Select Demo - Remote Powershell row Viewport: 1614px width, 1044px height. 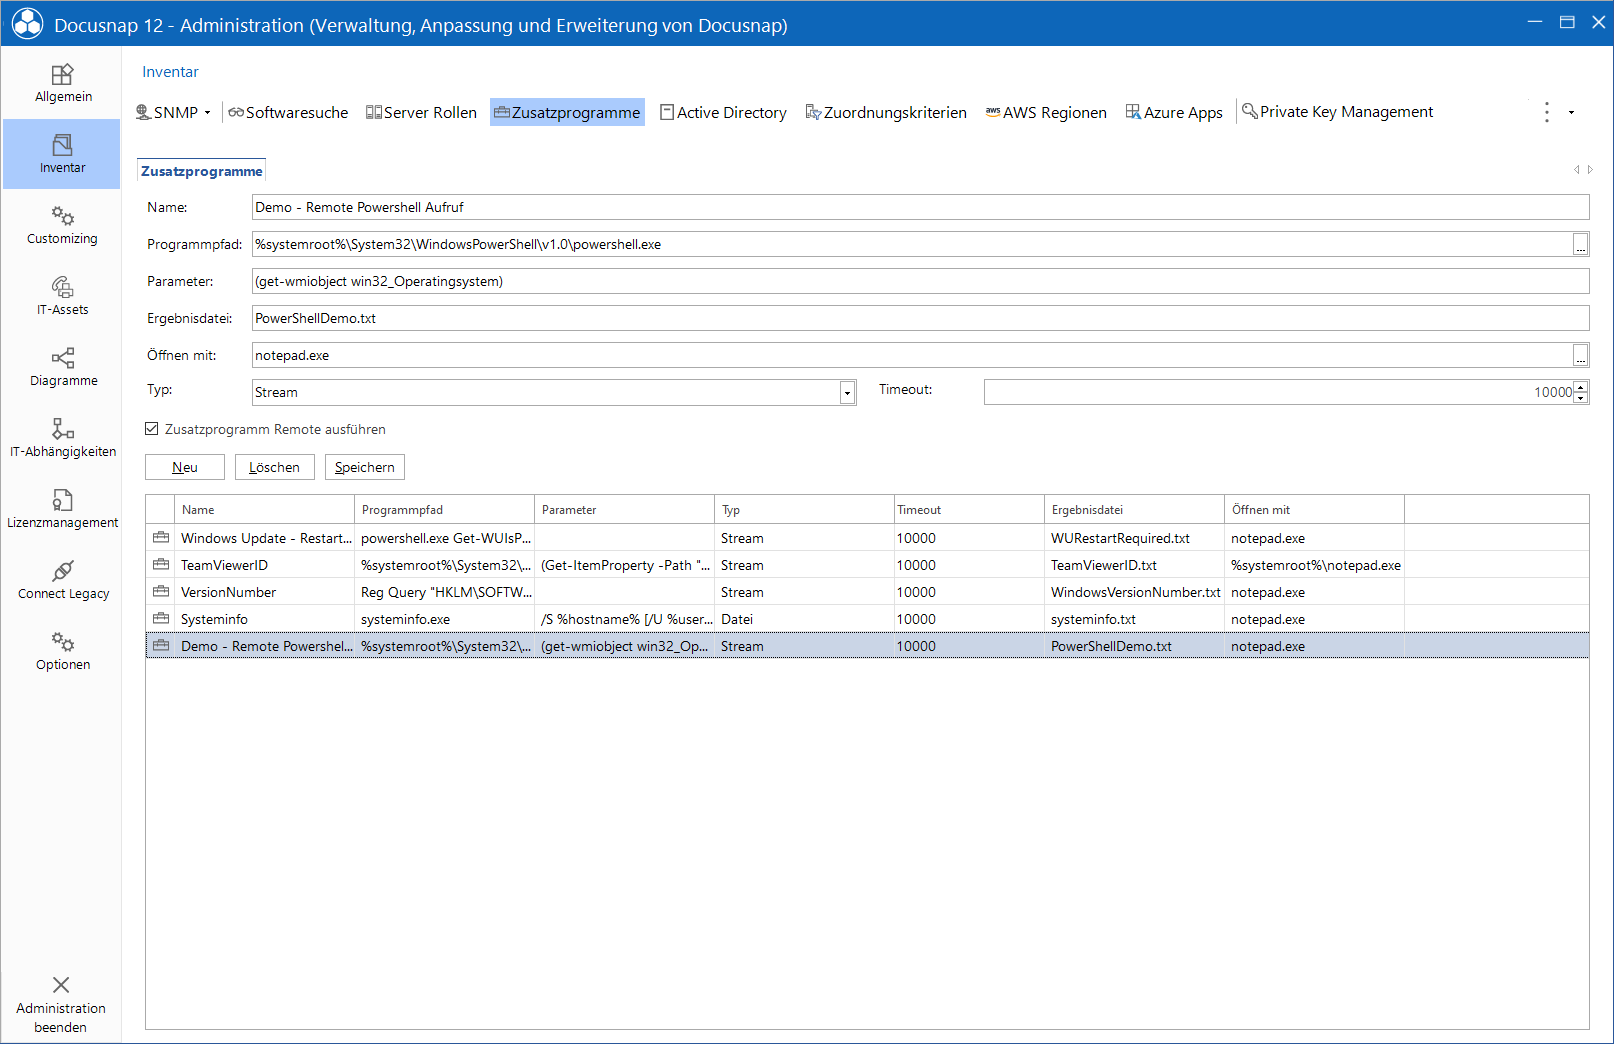pyautogui.click(x=867, y=646)
